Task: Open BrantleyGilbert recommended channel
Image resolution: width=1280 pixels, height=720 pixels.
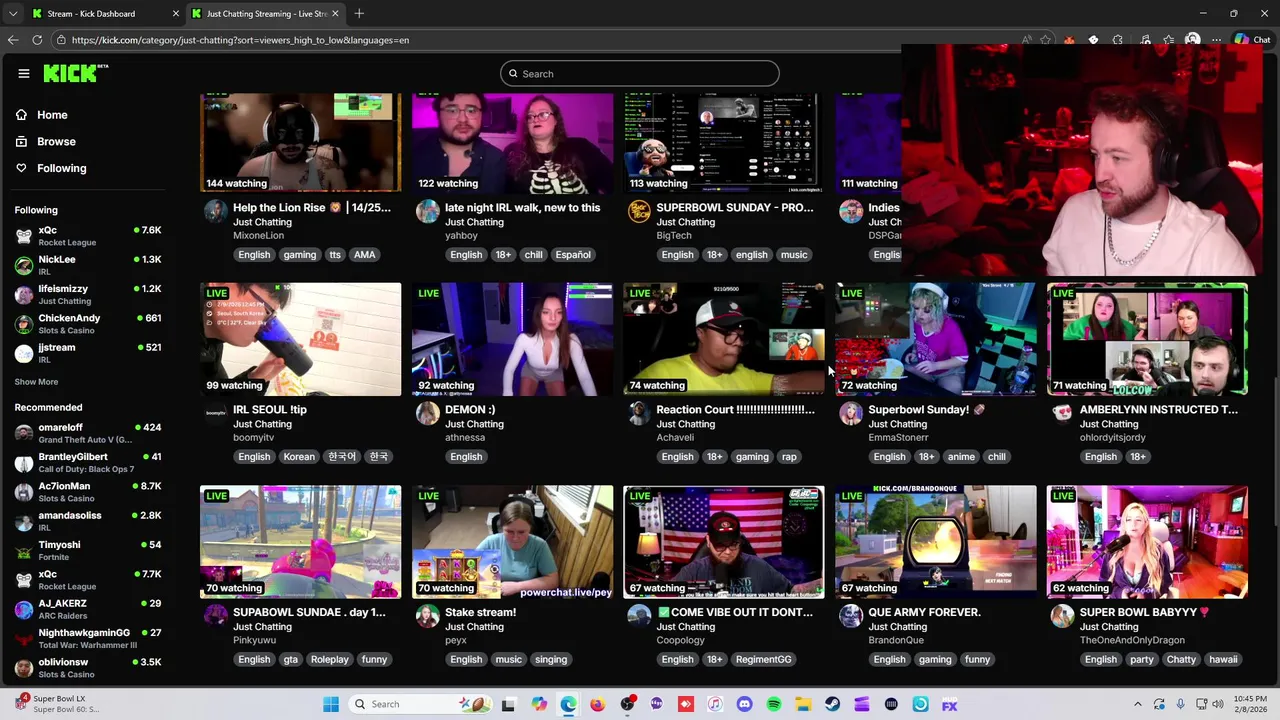Action: tap(88, 463)
